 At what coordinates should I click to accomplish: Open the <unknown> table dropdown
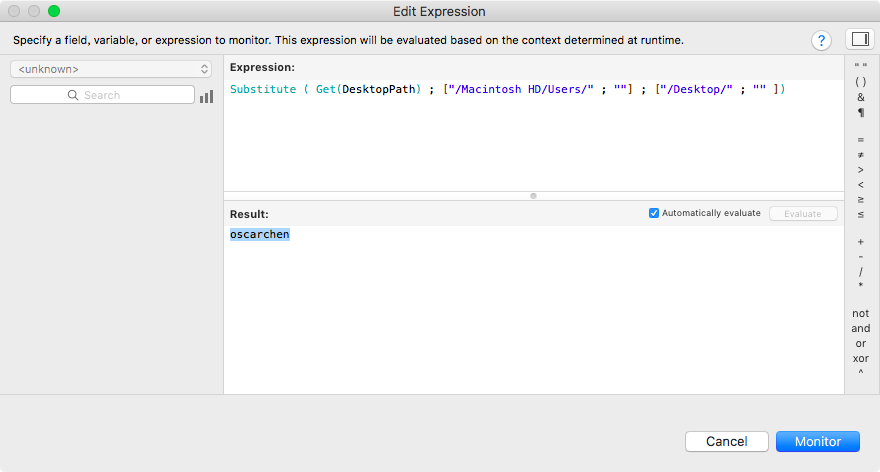pos(111,69)
